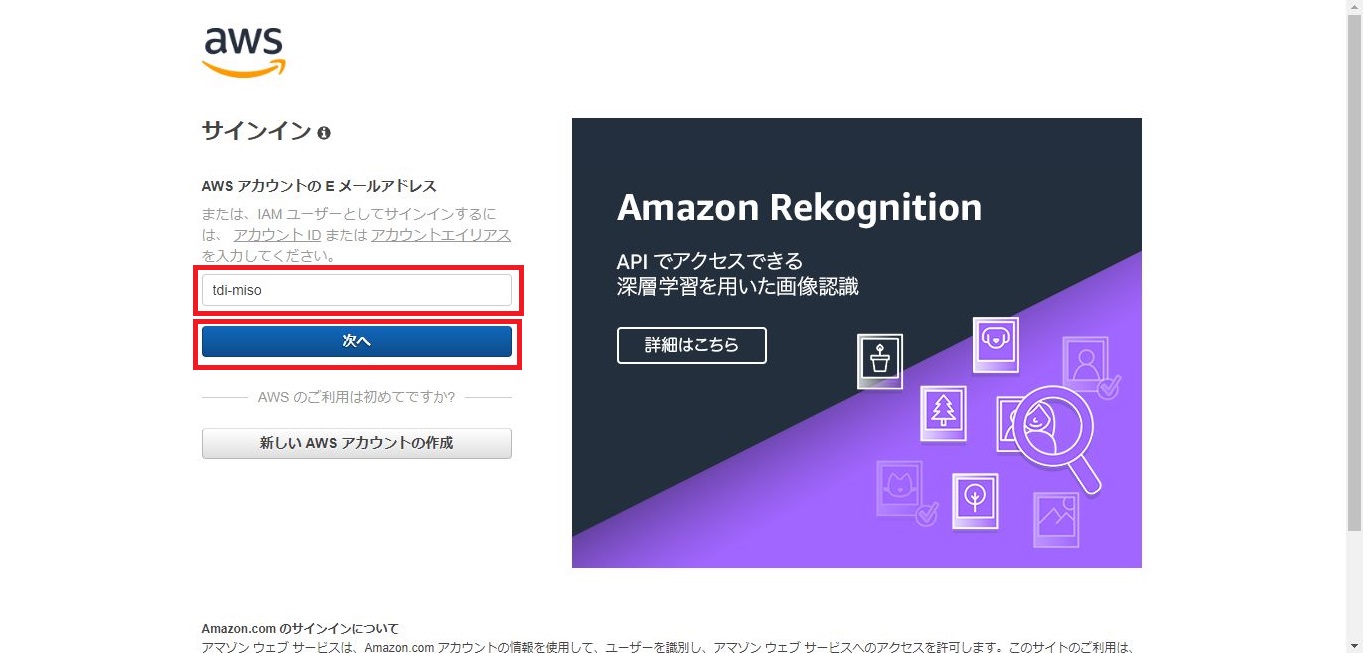
Task: Click the scrollbar down arrow
Action: point(1354,644)
